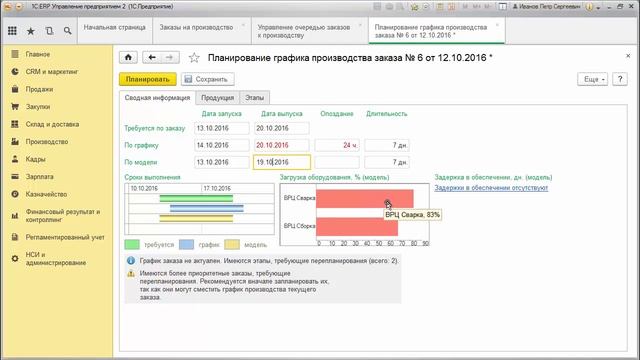Open the Задержки в обеспечении отсутствуют link

(x=491, y=188)
